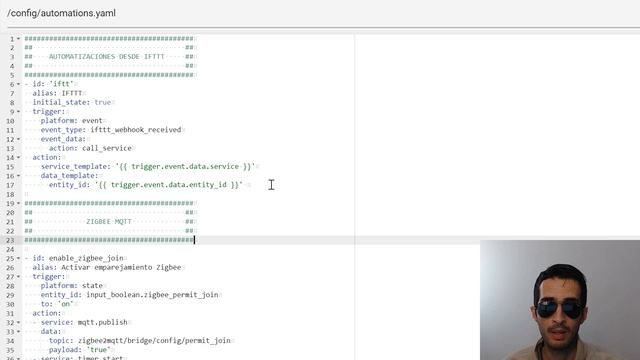Click the webcam video overlay
640x360 pixels.
(560, 300)
